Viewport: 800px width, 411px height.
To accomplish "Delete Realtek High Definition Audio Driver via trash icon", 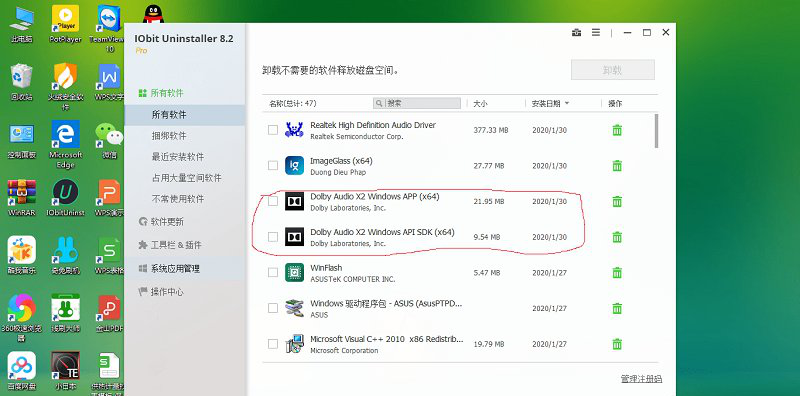I will (617, 130).
